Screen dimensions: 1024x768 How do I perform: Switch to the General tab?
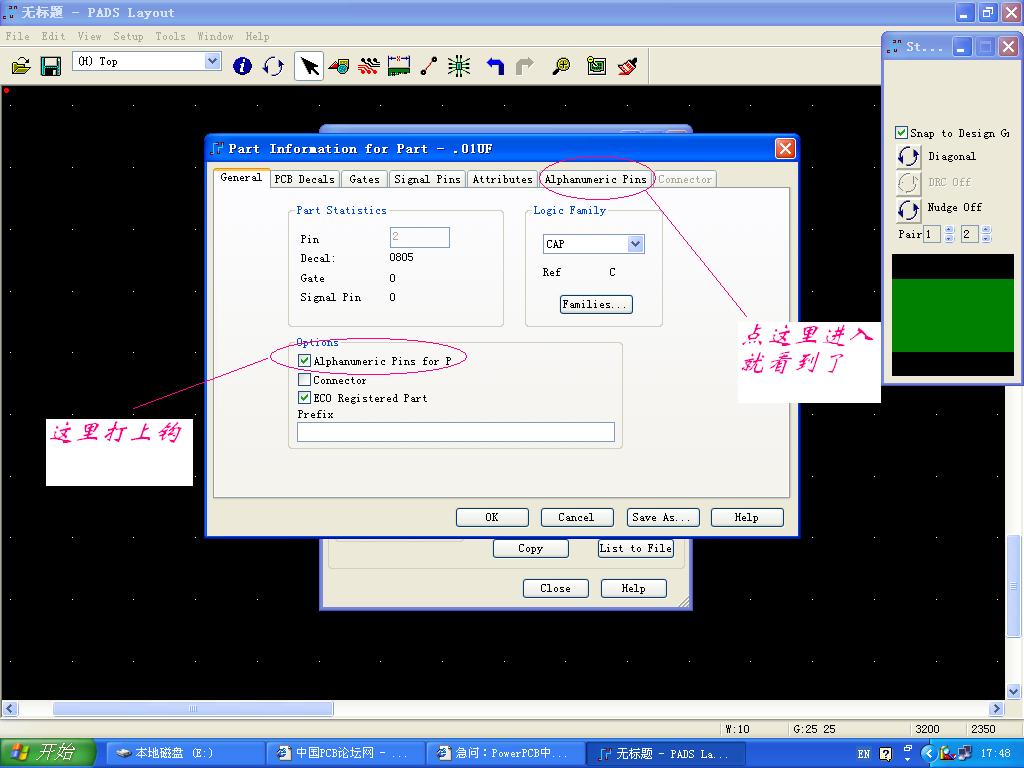point(241,177)
